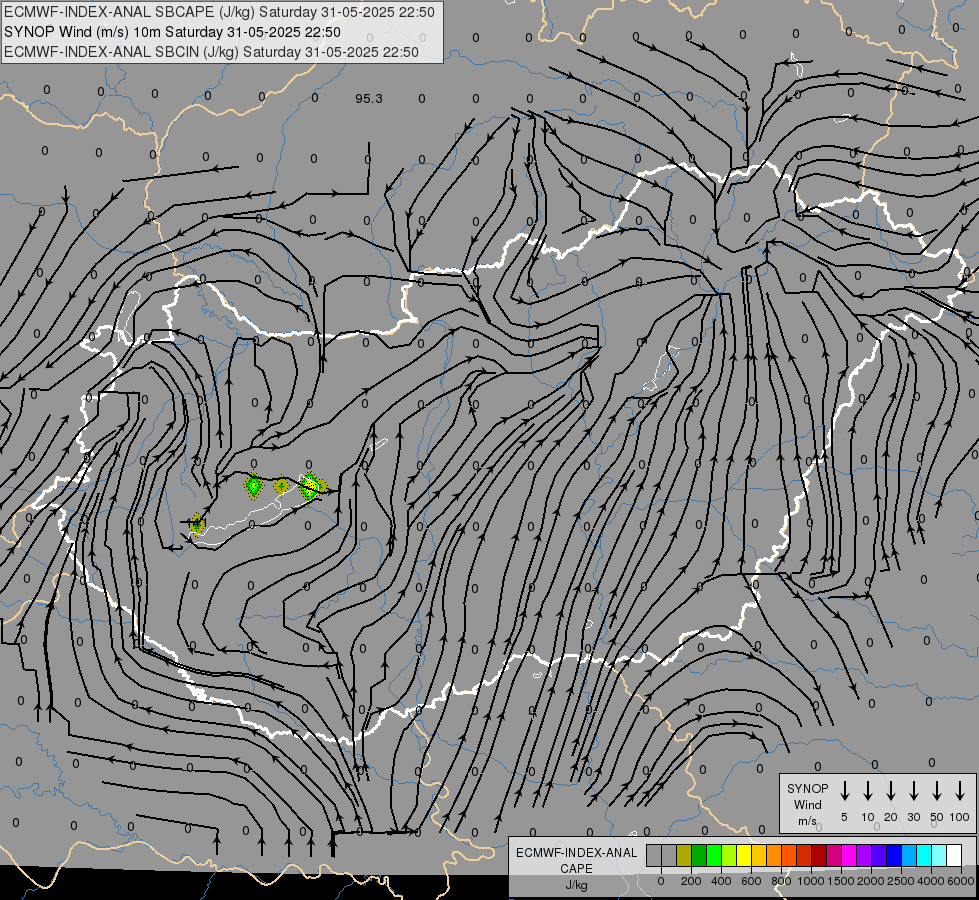Click the 200 tick label under the CAPE bar
The image size is (979, 900).
pos(691,881)
